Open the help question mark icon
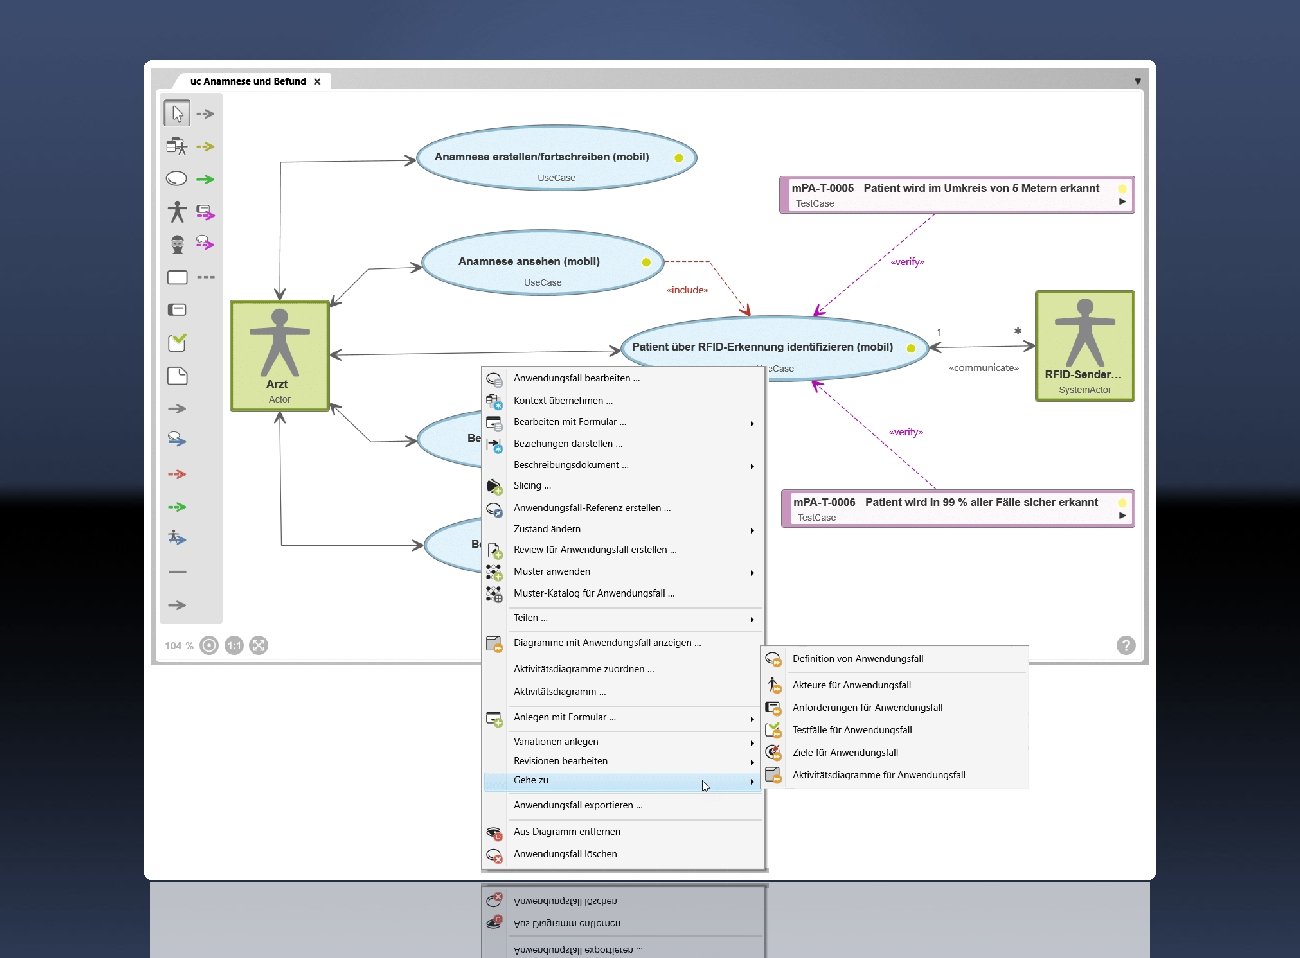Image resolution: width=1300 pixels, height=958 pixels. (x=1126, y=646)
